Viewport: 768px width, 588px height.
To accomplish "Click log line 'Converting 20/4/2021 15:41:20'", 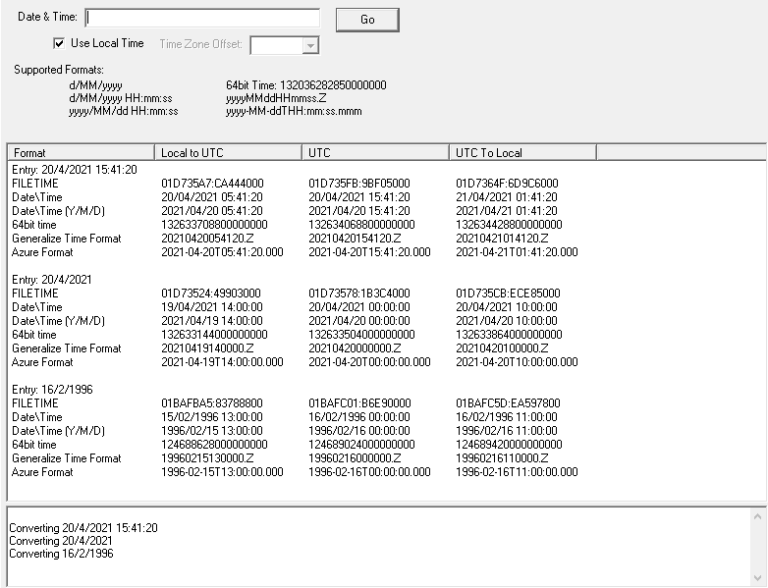I will pyautogui.click(x=83, y=528).
